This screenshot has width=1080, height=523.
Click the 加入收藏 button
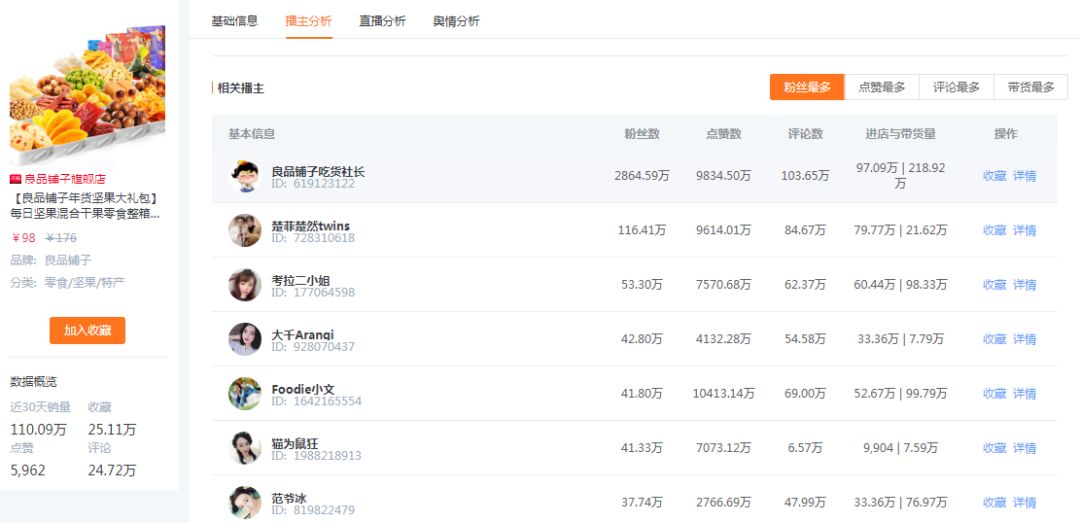[x=87, y=331]
